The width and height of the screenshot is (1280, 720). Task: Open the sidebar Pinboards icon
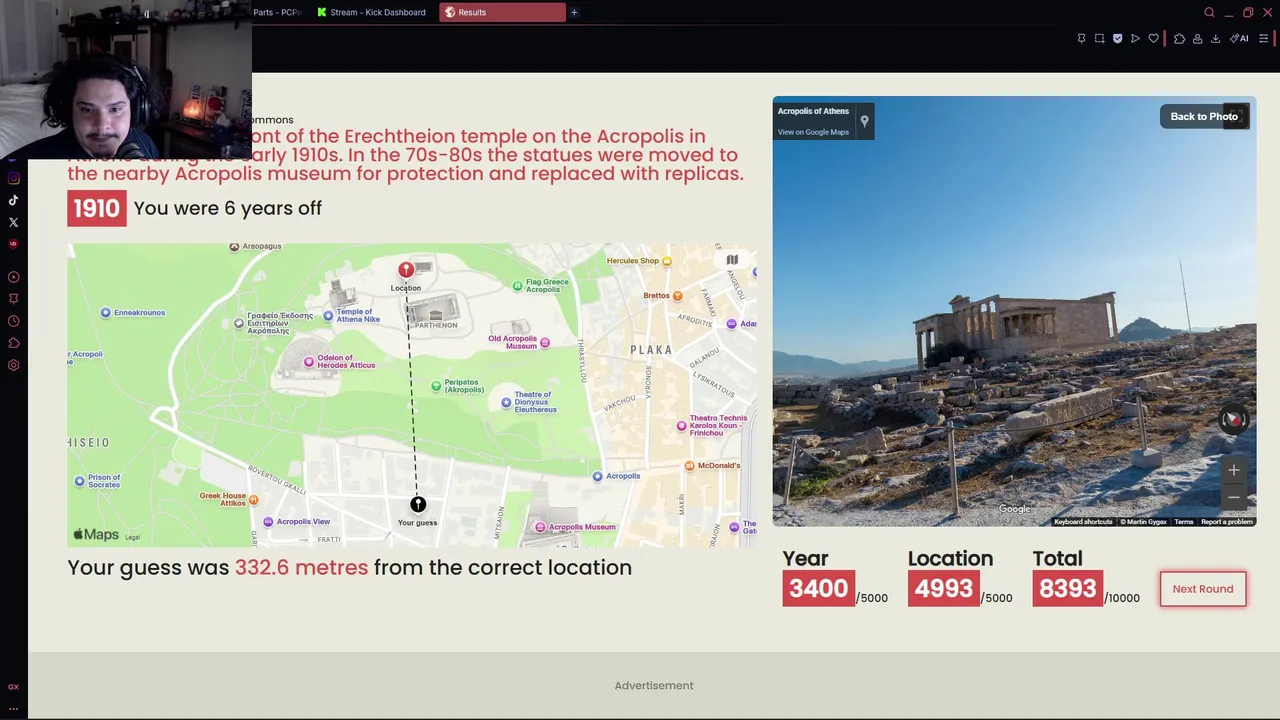click(x=13, y=299)
